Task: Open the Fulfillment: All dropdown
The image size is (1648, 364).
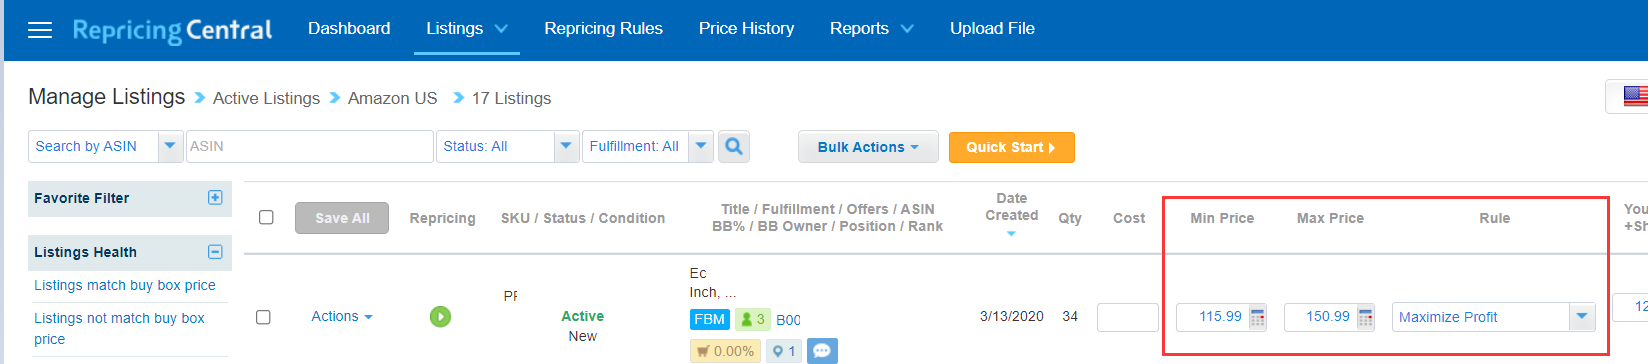Action: pyautogui.click(x=648, y=146)
